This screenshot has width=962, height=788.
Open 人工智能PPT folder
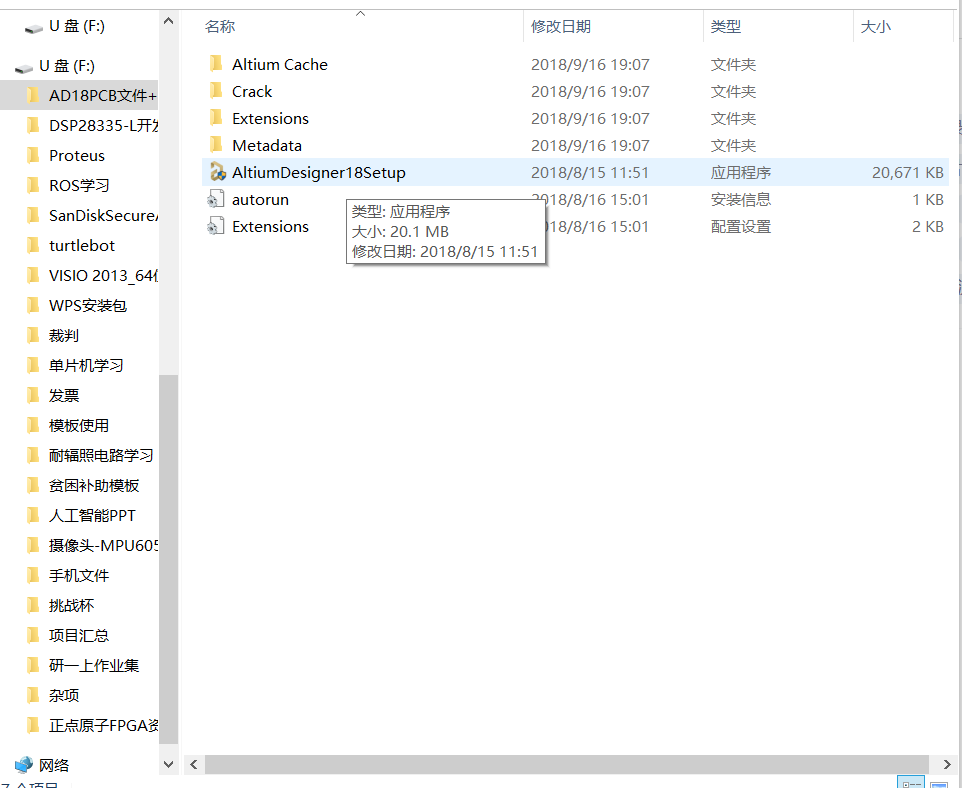pyautogui.click(x=92, y=515)
